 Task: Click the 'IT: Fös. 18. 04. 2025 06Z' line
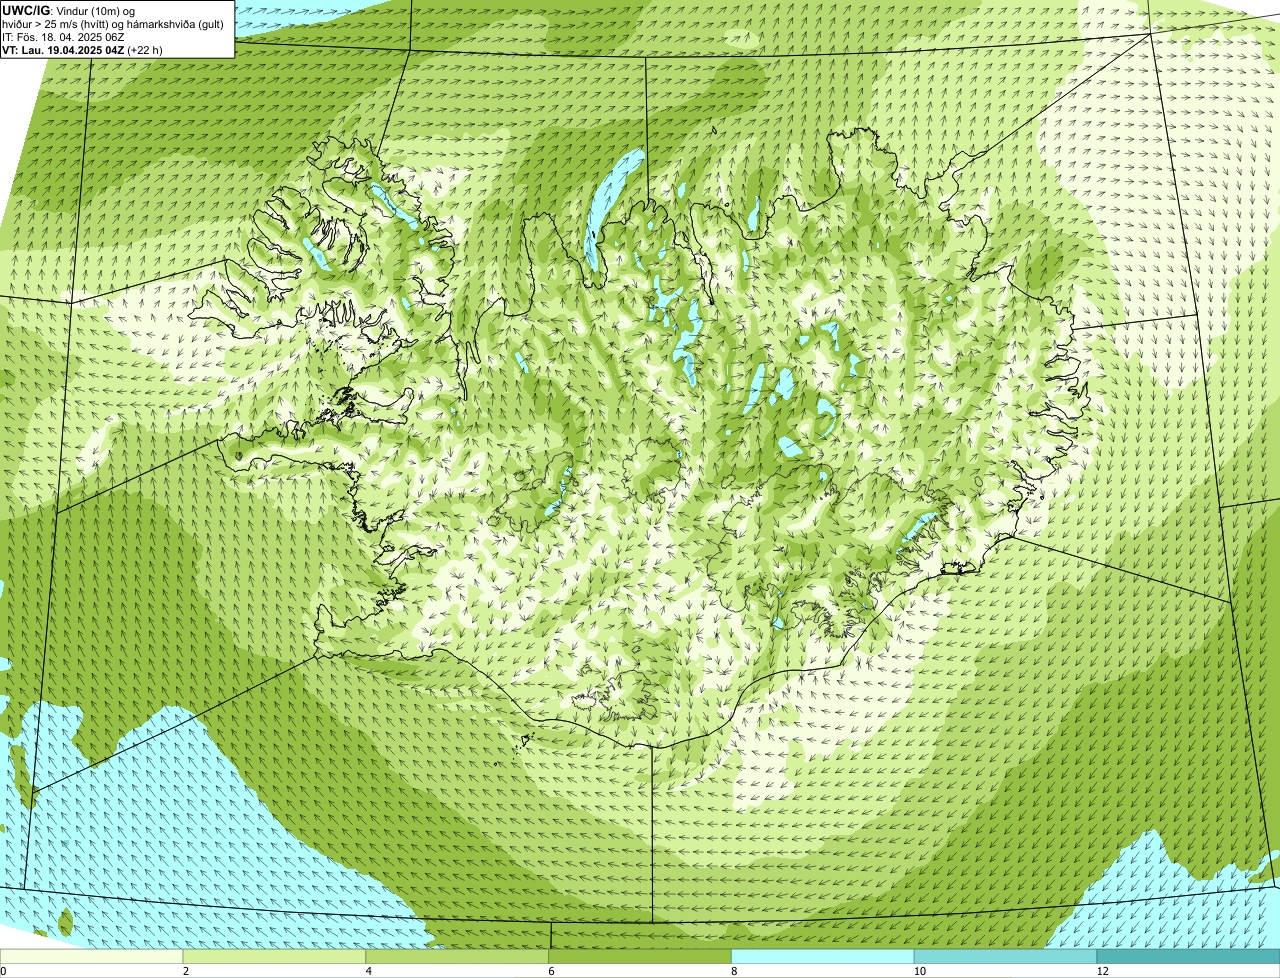pos(64,37)
